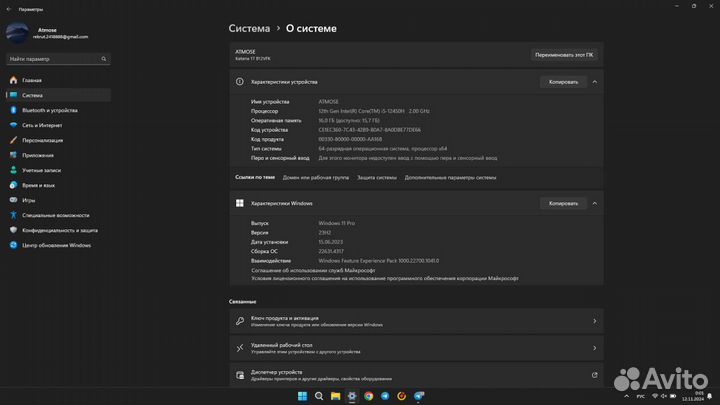Open Условия лицензионного соглашения link
The width and height of the screenshot is (720, 405).
[385, 278]
